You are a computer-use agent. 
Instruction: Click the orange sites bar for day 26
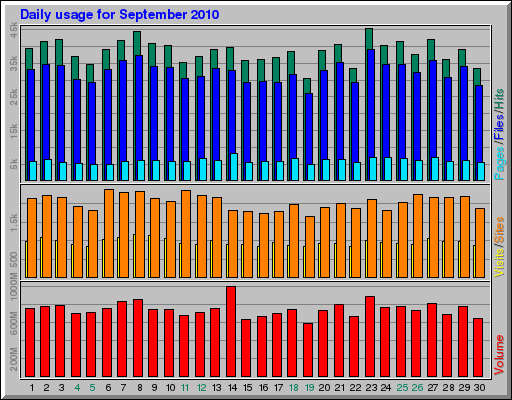coord(418,236)
